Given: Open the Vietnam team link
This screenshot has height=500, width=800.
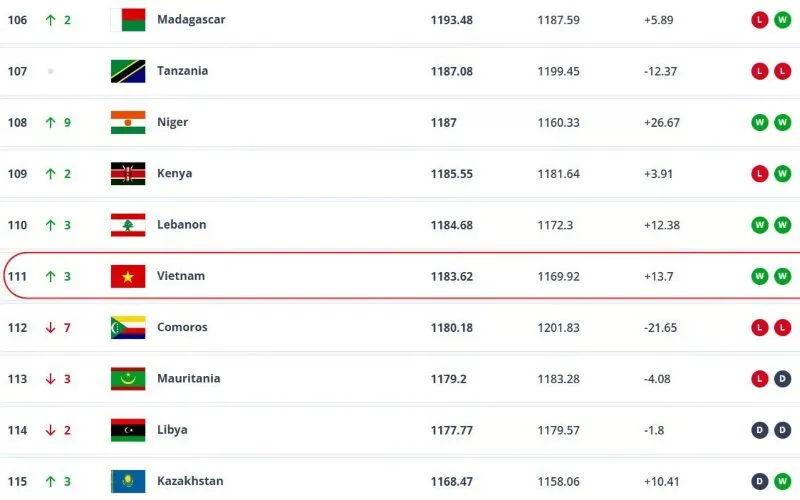Looking at the screenshot, I should click(181, 276).
